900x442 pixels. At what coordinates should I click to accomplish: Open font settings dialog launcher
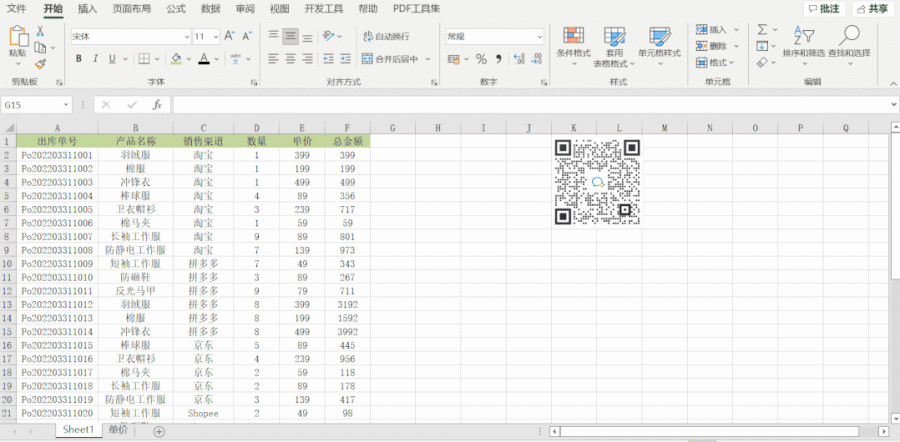254,83
